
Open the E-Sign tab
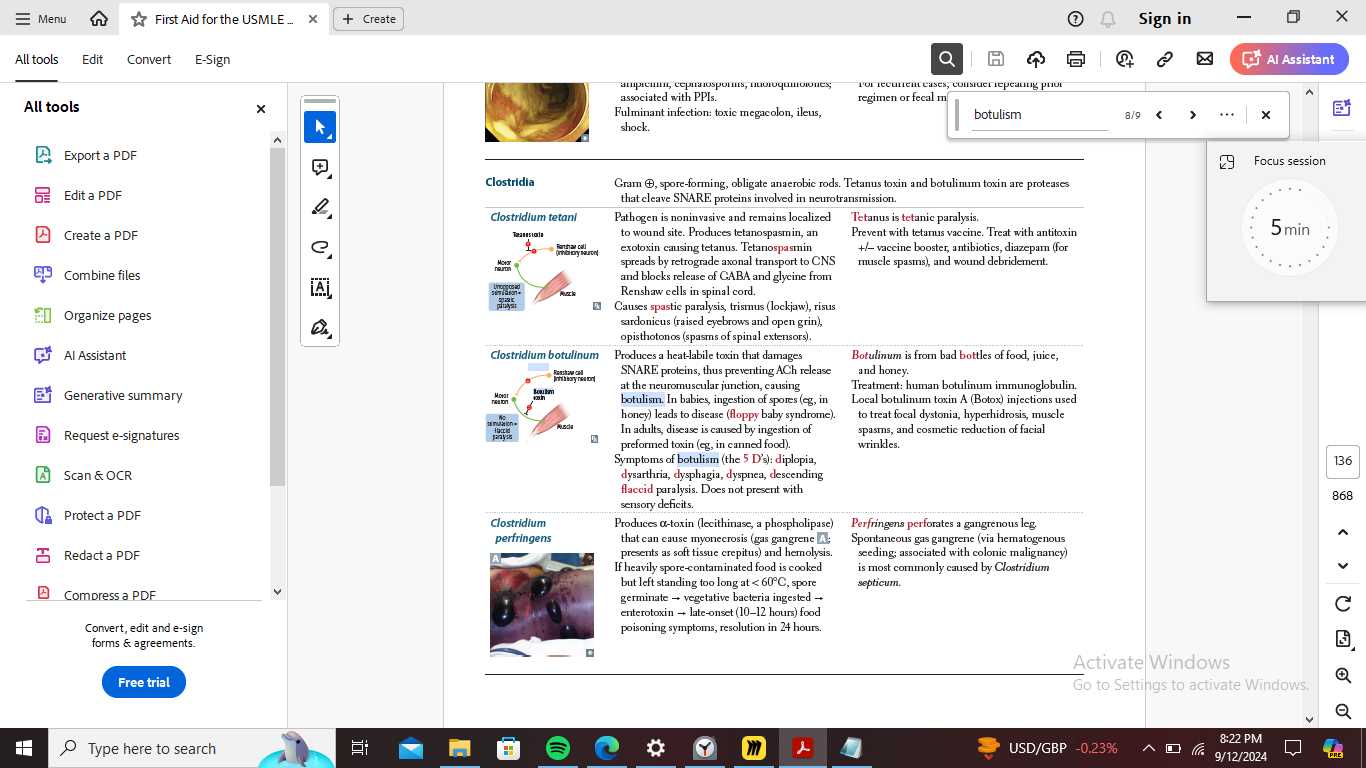pos(212,59)
